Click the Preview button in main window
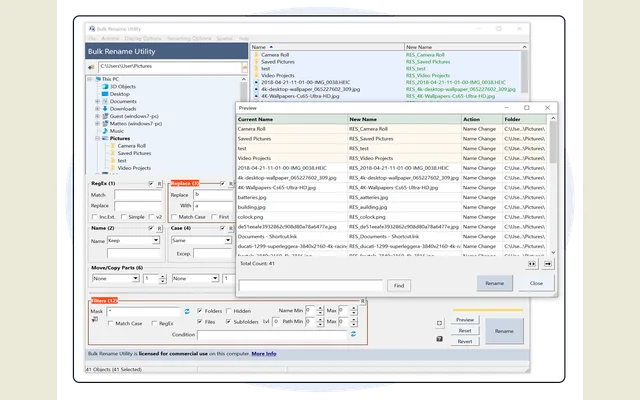 (465, 320)
